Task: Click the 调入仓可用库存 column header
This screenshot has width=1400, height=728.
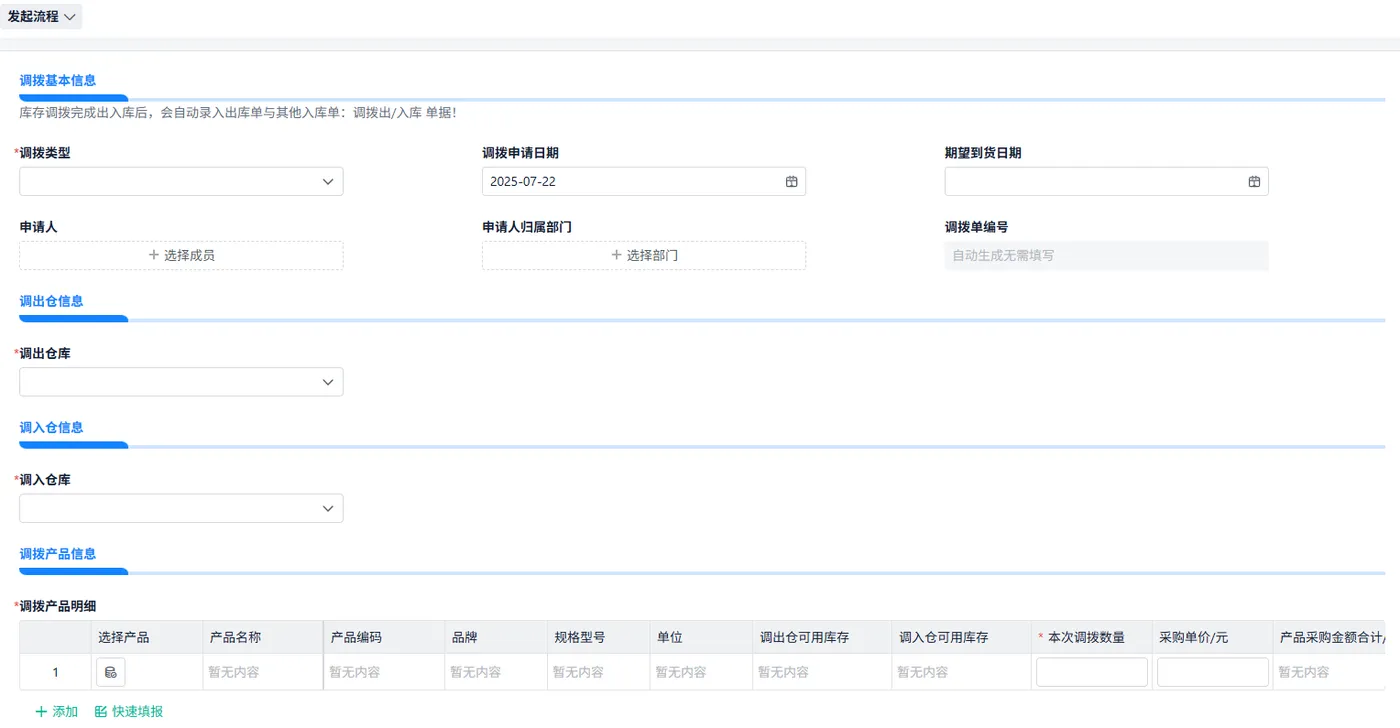Action: click(x=961, y=637)
